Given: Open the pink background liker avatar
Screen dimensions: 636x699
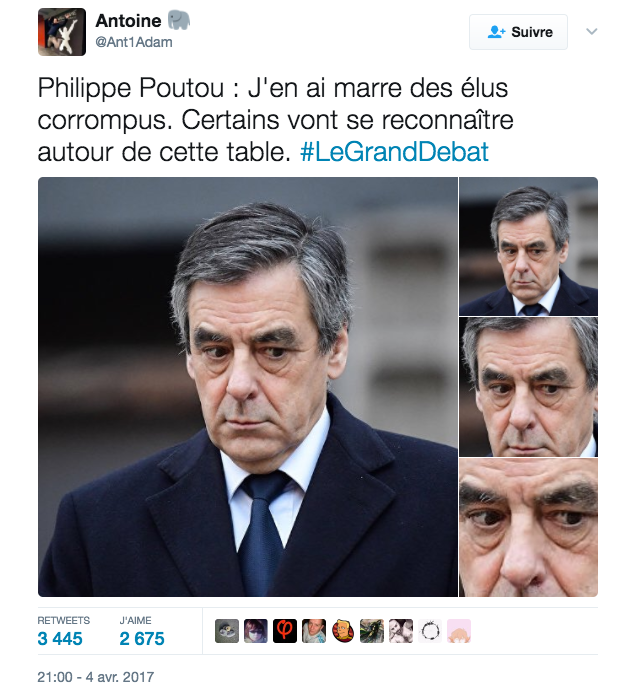Looking at the screenshot, I should tap(459, 631).
